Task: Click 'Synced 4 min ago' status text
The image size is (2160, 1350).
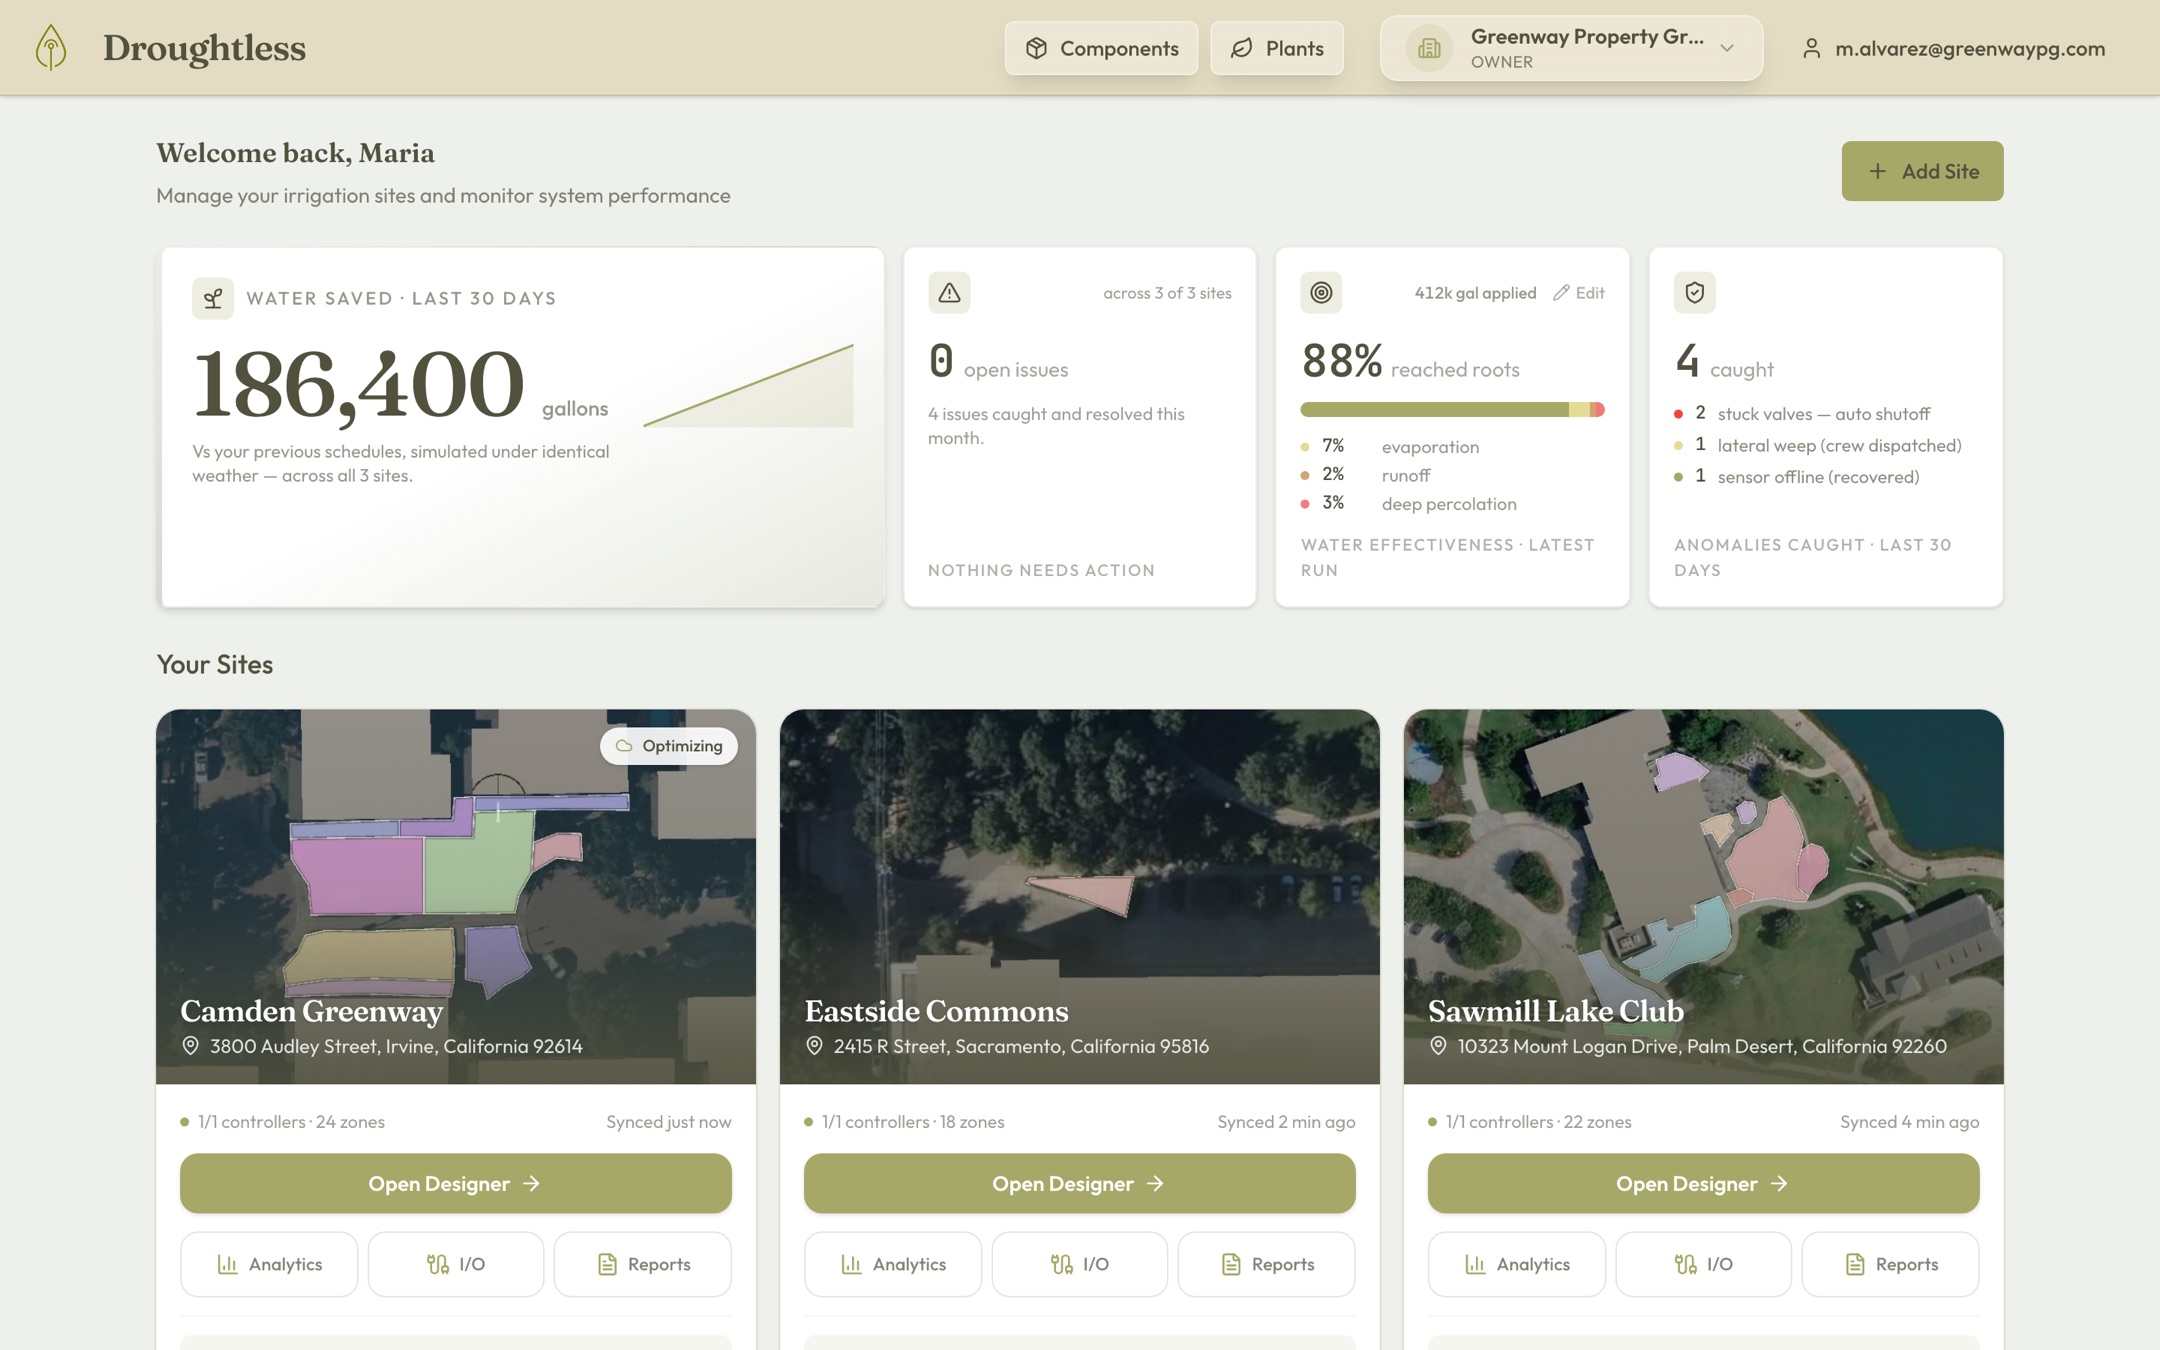Action: (x=1909, y=1122)
